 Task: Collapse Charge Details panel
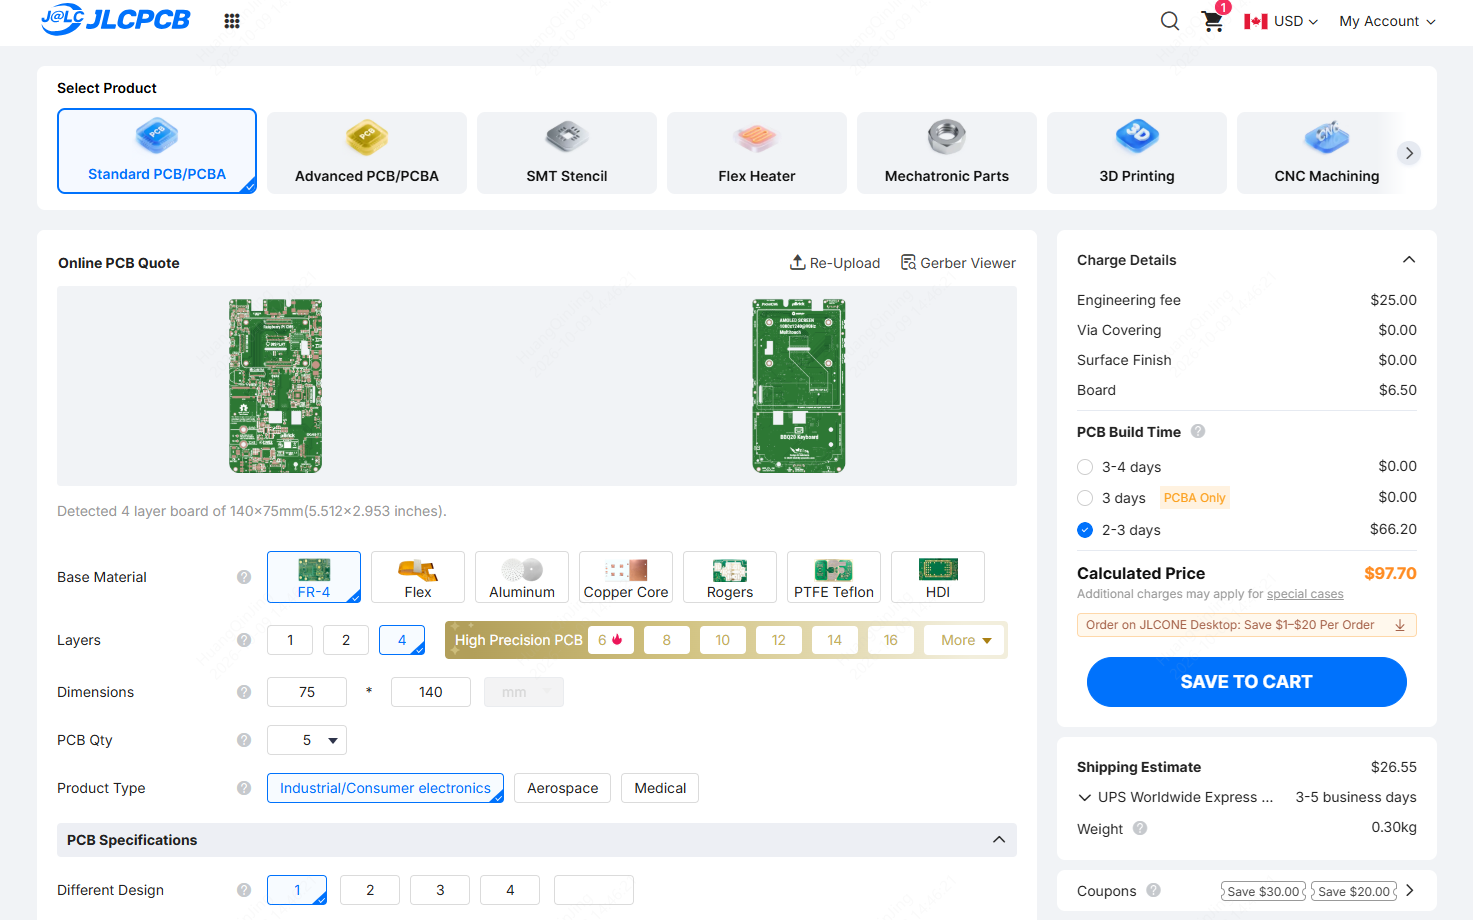coord(1409,260)
